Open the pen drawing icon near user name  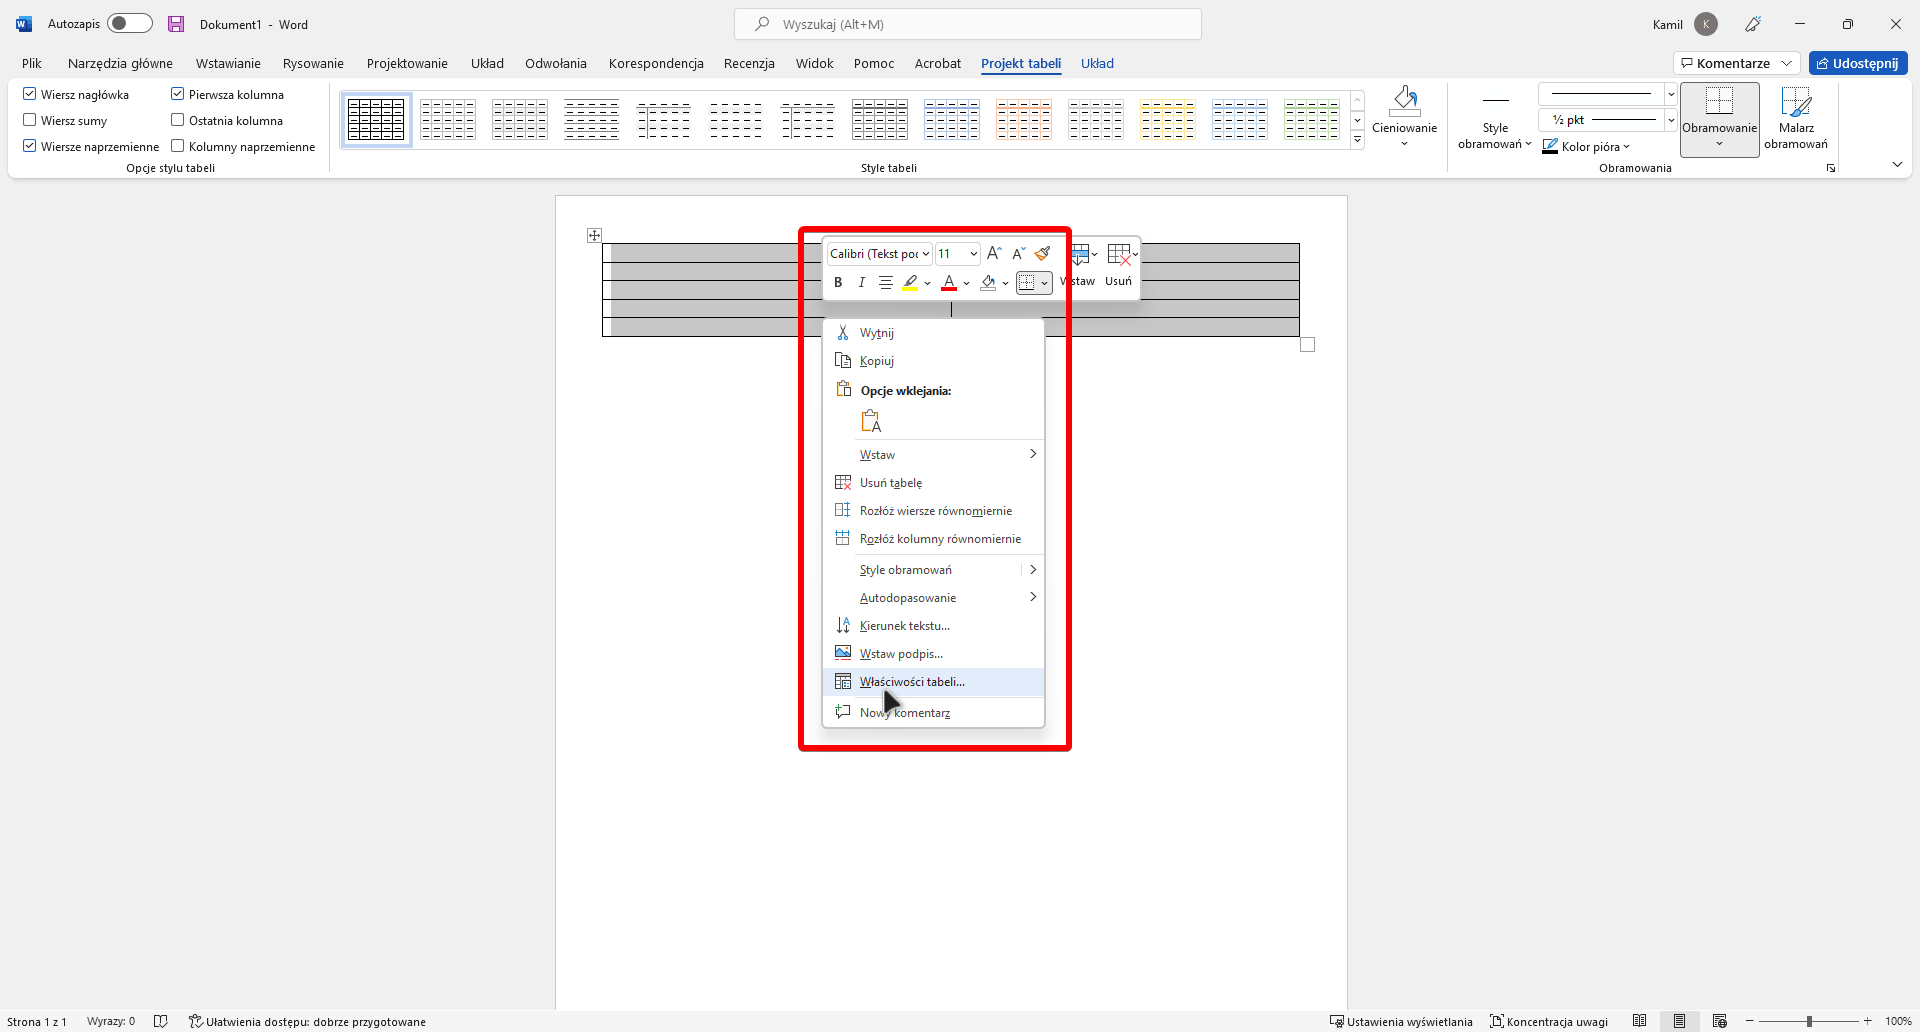[1752, 24]
